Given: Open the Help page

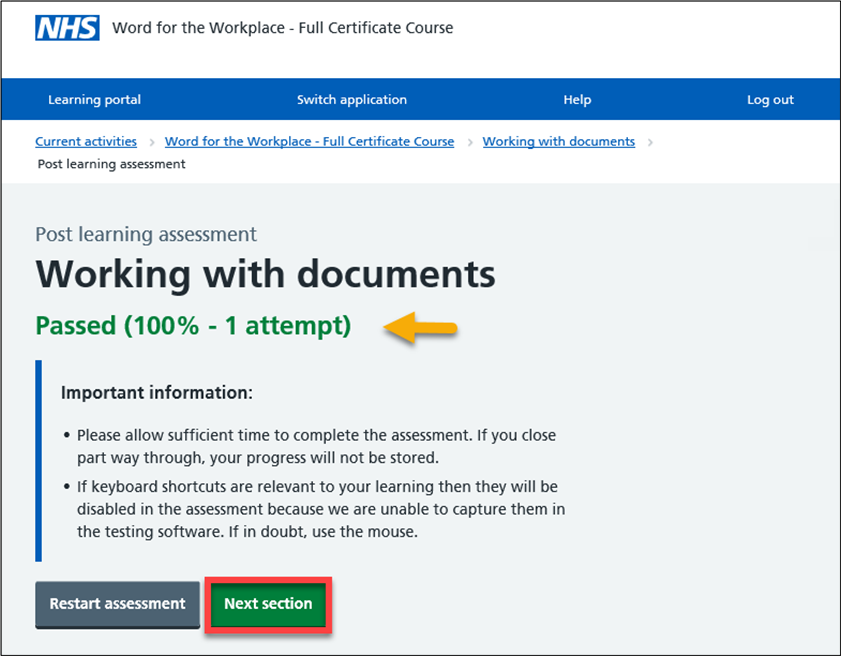Looking at the screenshot, I should coord(577,100).
